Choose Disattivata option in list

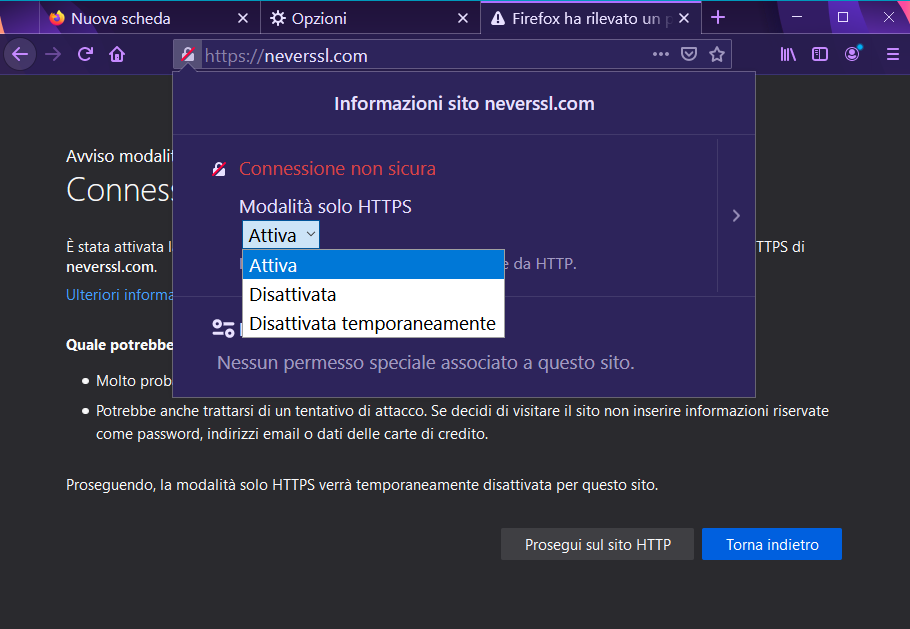point(373,295)
